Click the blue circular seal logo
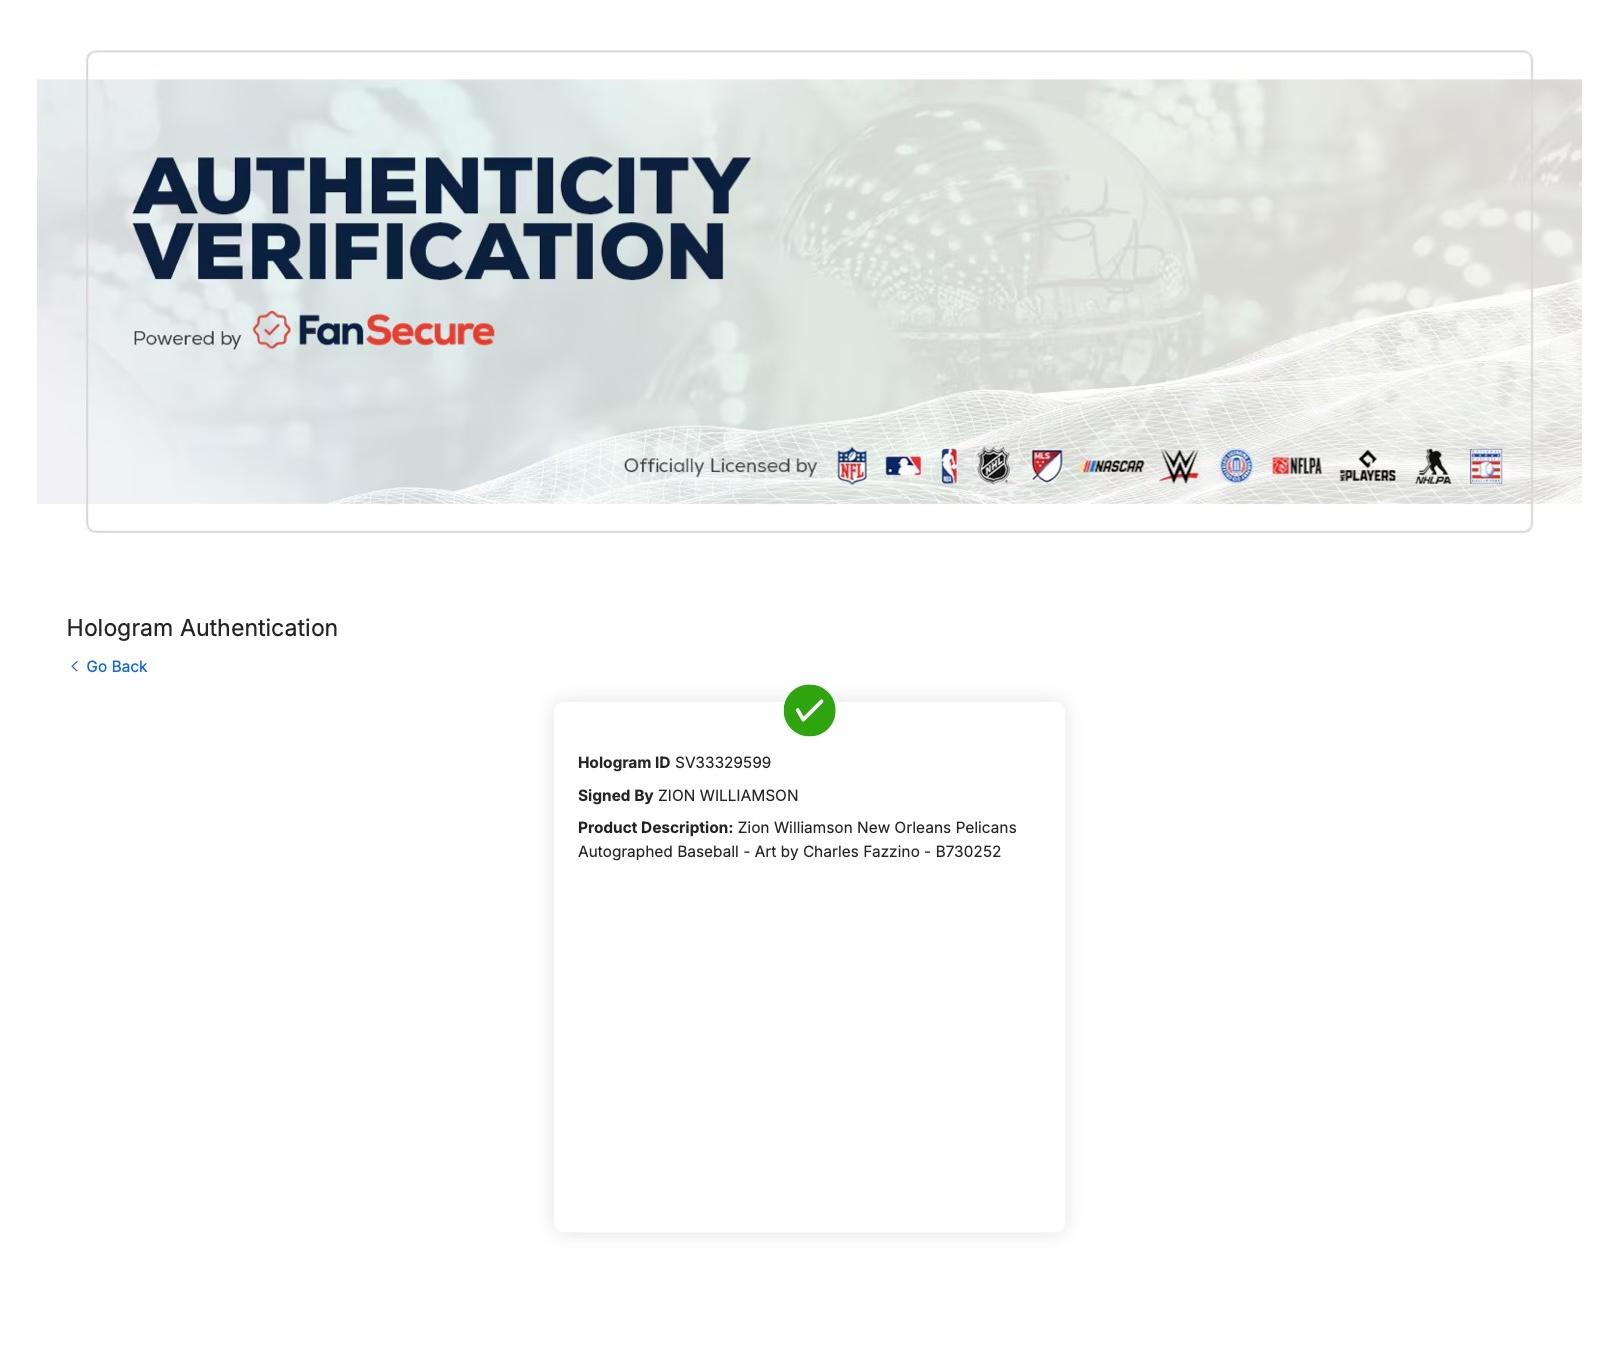The width and height of the screenshot is (1618, 1365). (1236, 466)
